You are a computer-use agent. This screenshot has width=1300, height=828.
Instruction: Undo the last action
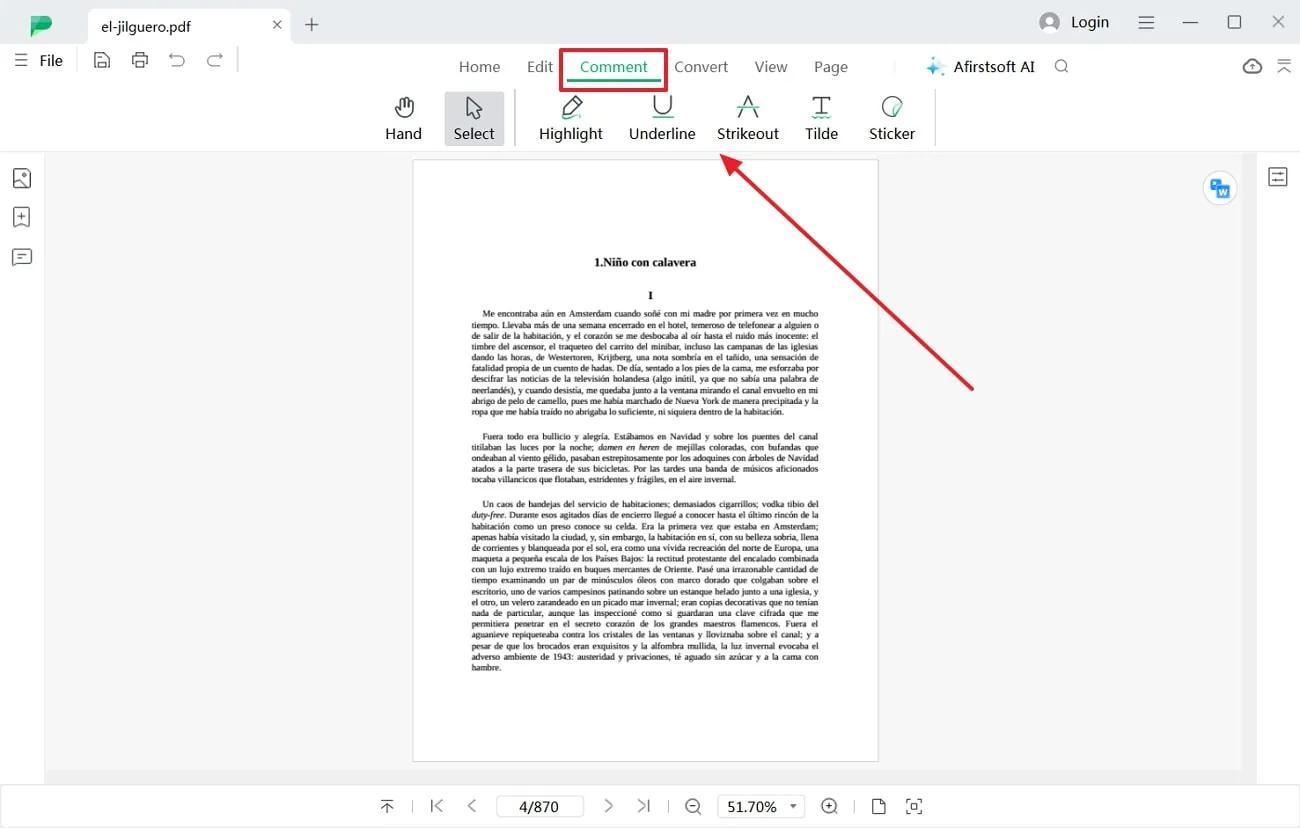(177, 60)
